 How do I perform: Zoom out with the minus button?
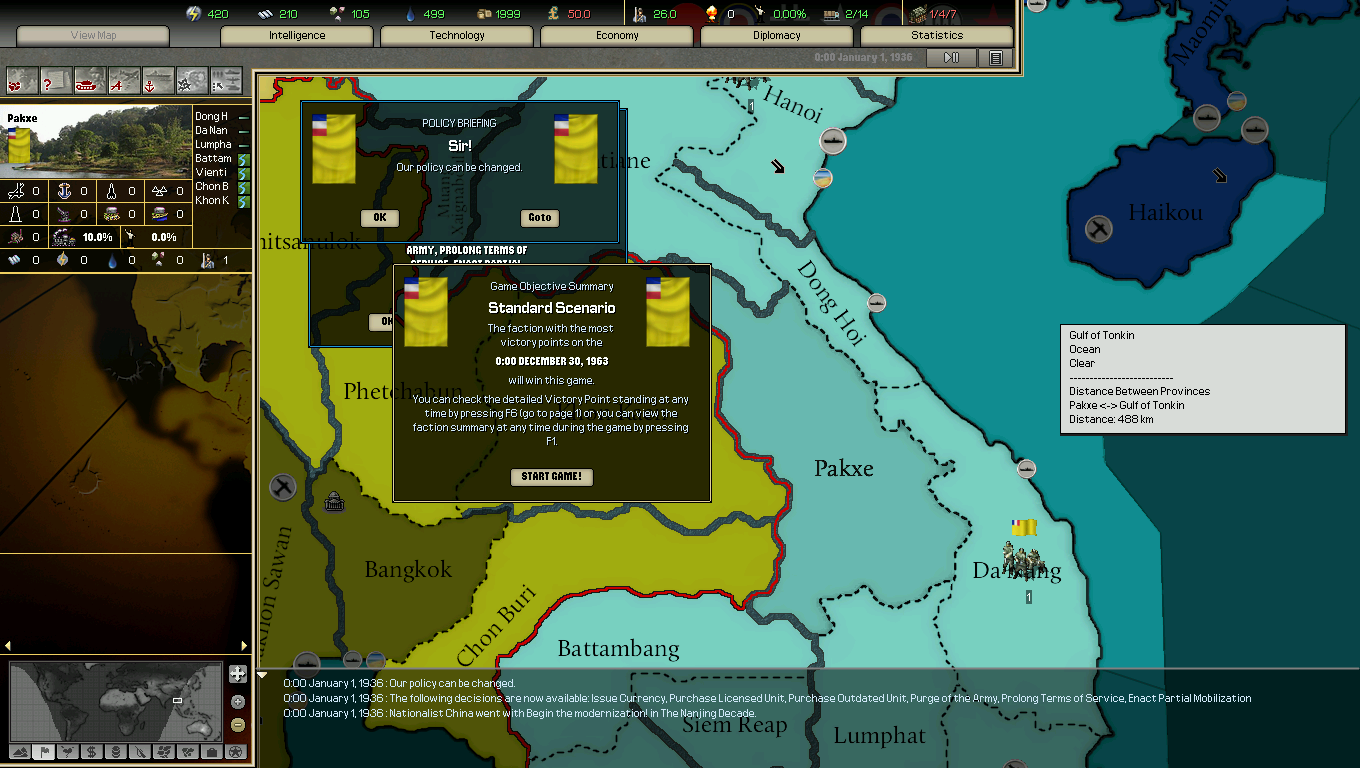(237, 725)
